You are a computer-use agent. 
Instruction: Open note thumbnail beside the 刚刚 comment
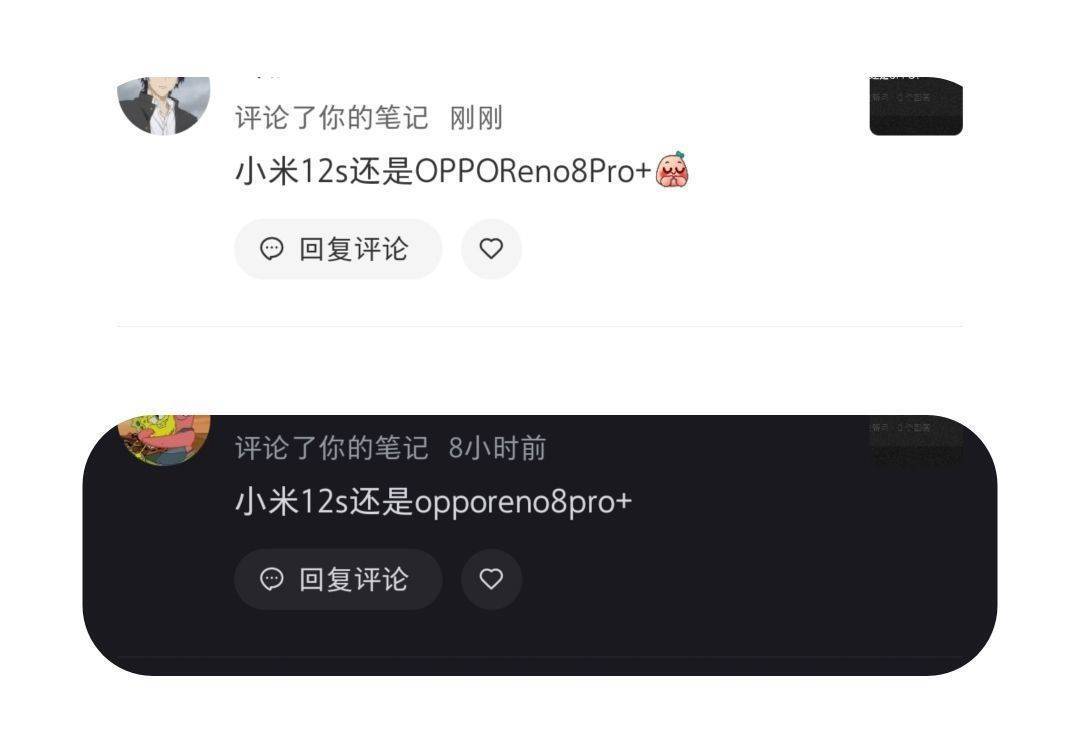pos(916,105)
